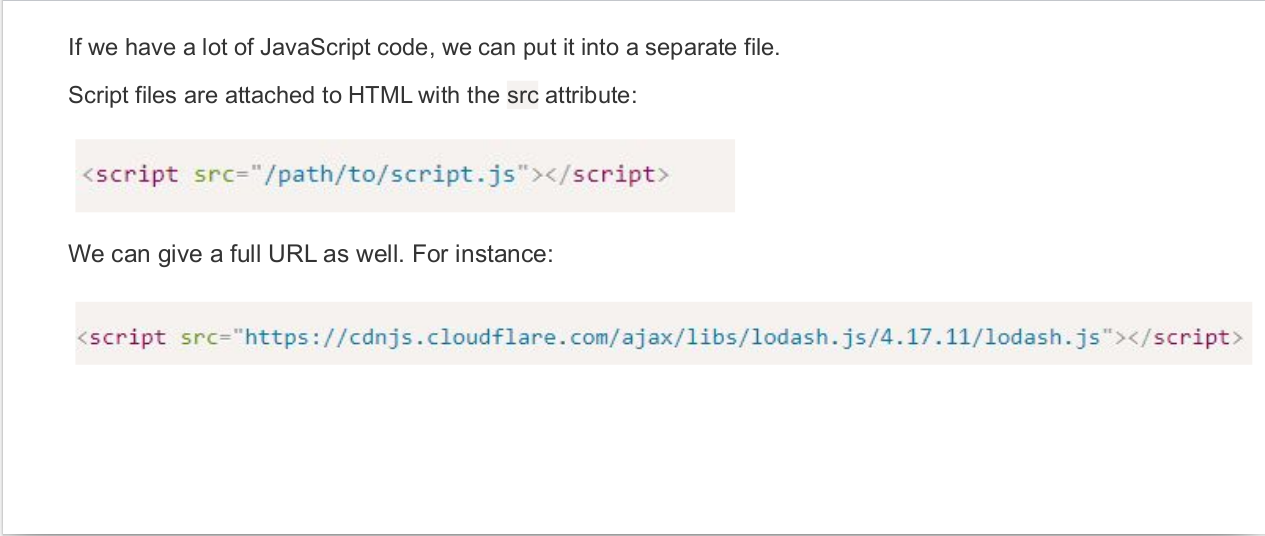
Task: Click the word 'attribute:' after the src highlight
Action: click(590, 97)
